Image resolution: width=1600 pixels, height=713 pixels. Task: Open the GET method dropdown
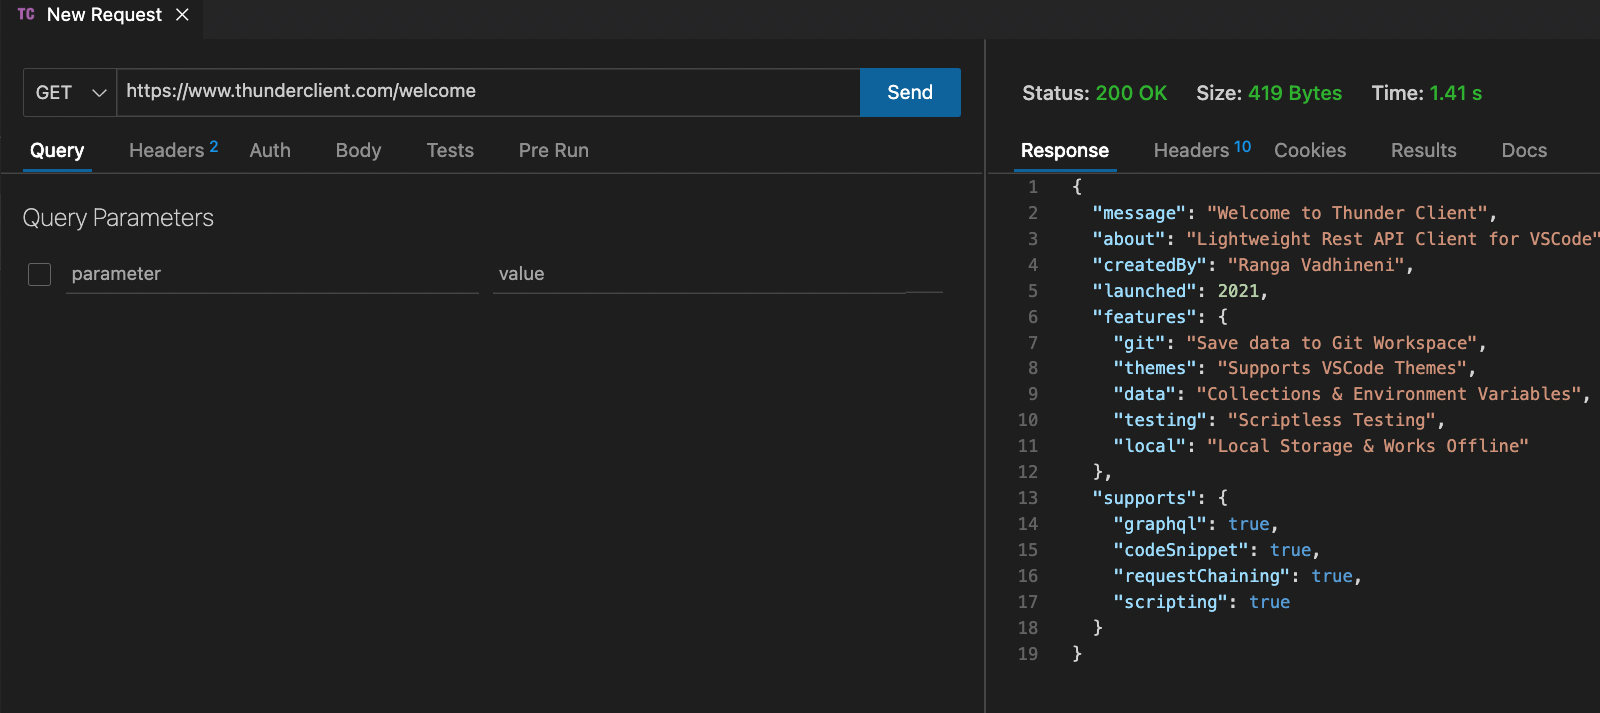(x=70, y=92)
